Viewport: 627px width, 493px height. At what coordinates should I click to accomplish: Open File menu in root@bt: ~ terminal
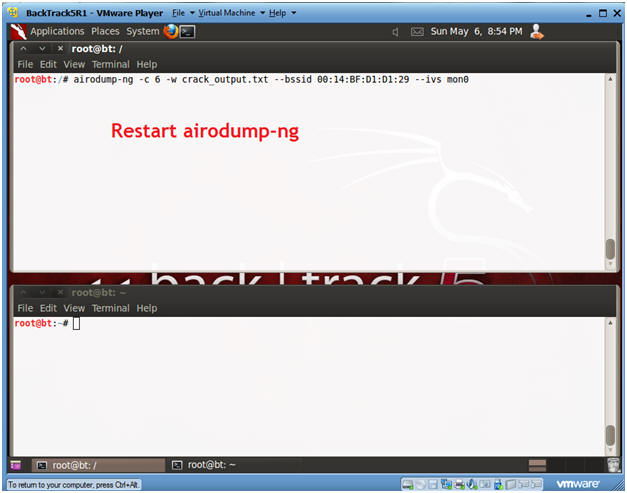point(25,308)
